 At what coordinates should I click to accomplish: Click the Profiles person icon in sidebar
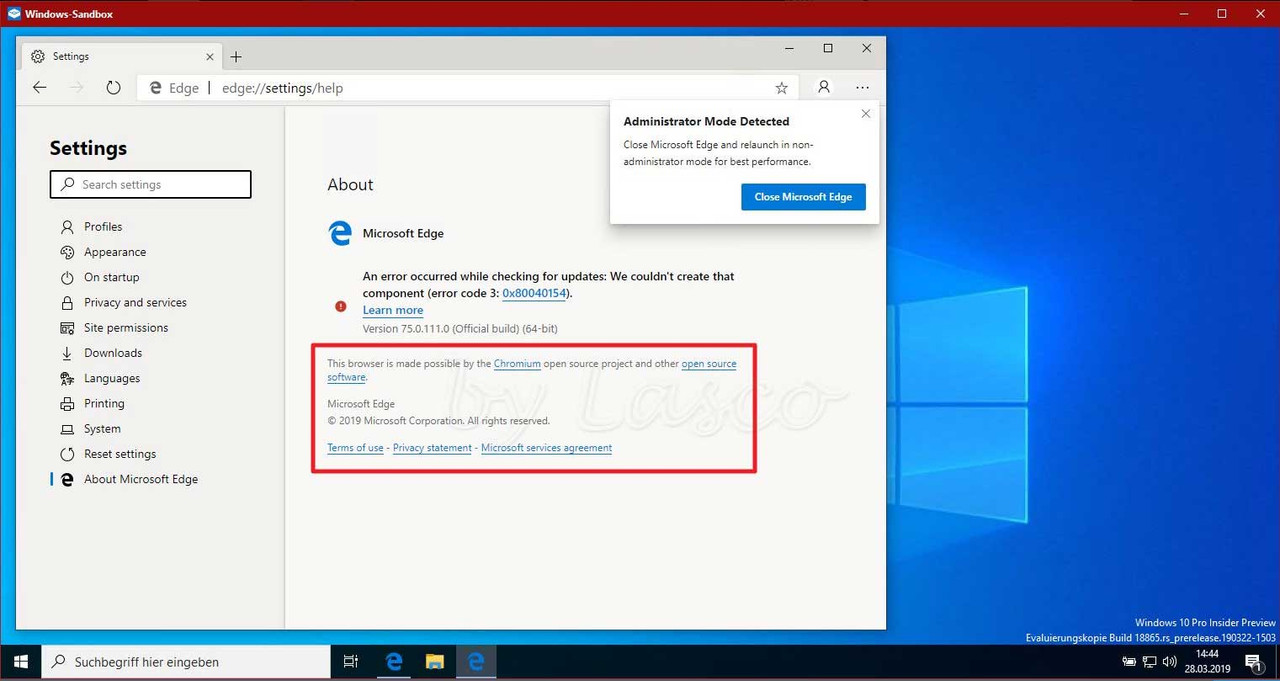pos(67,227)
